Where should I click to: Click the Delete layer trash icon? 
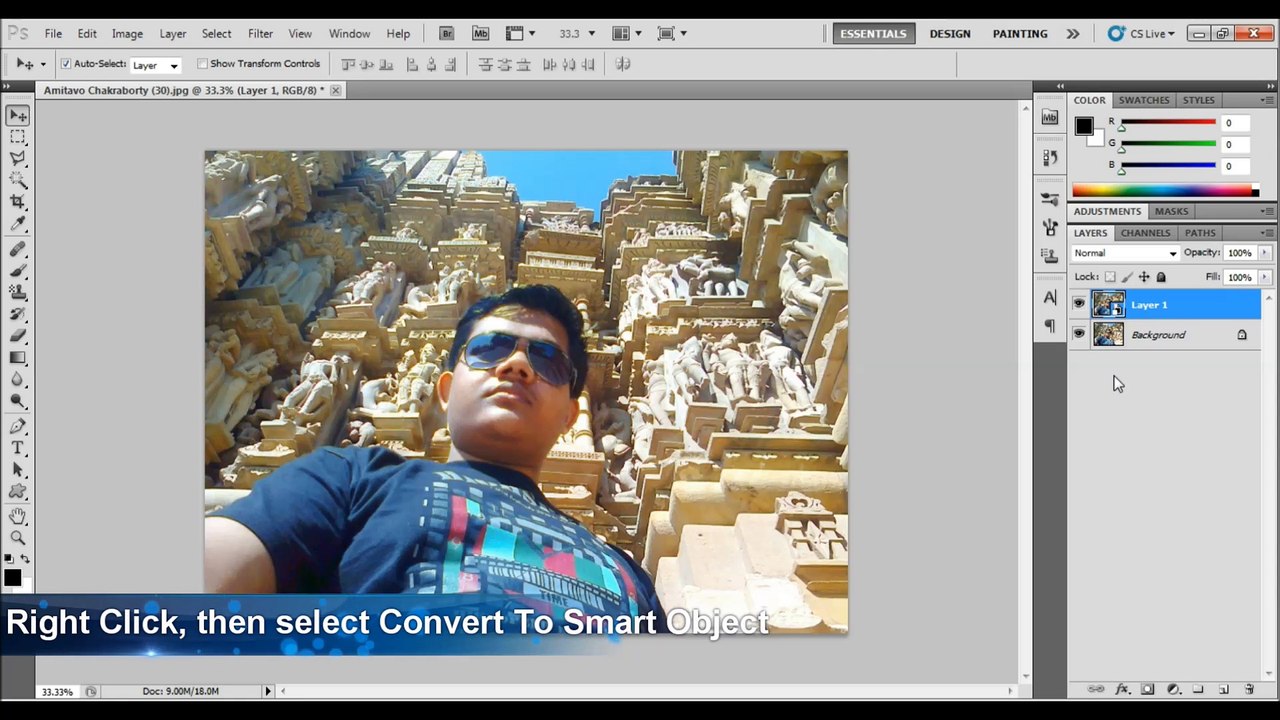(x=1249, y=690)
